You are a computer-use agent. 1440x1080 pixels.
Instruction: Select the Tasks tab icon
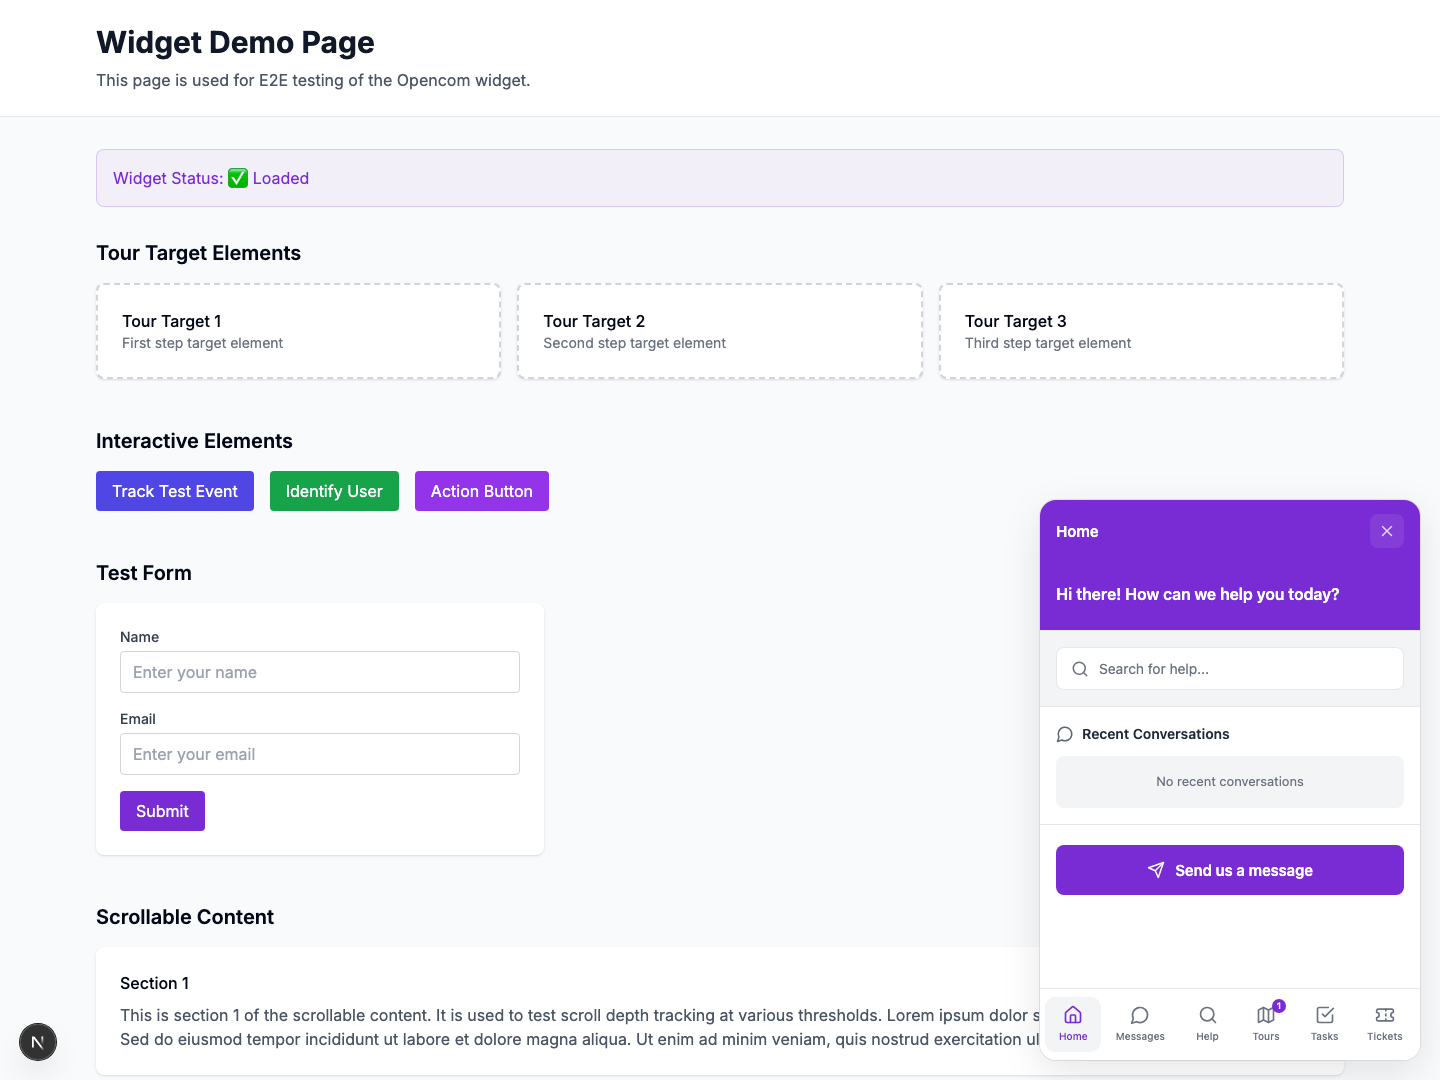[1324, 1016]
